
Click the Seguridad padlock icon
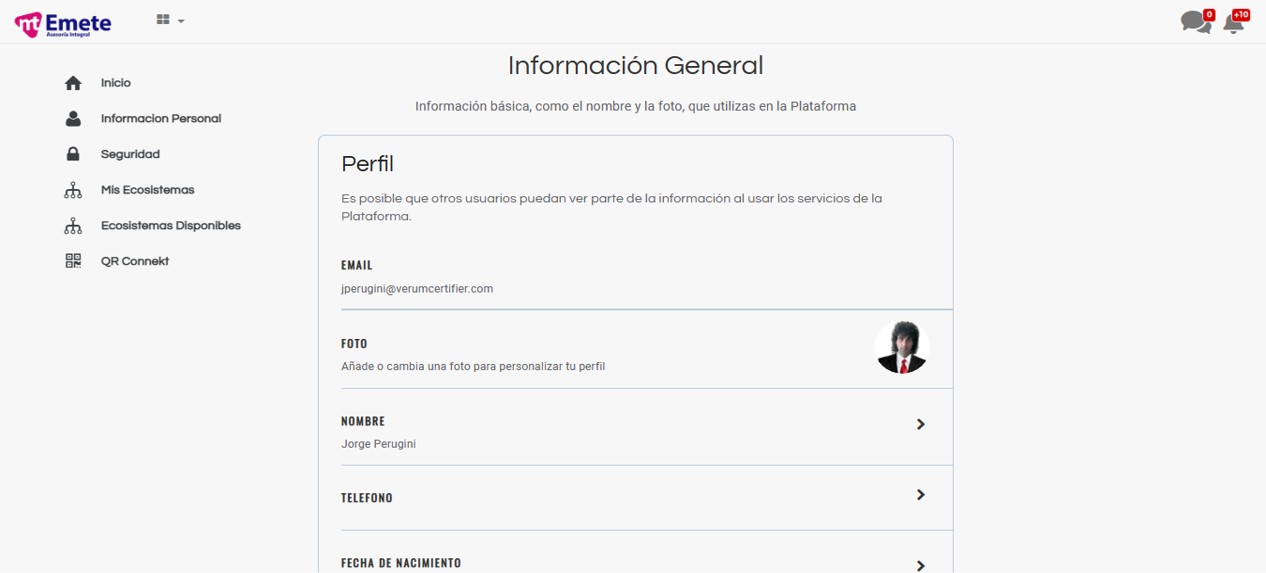(x=73, y=154)
